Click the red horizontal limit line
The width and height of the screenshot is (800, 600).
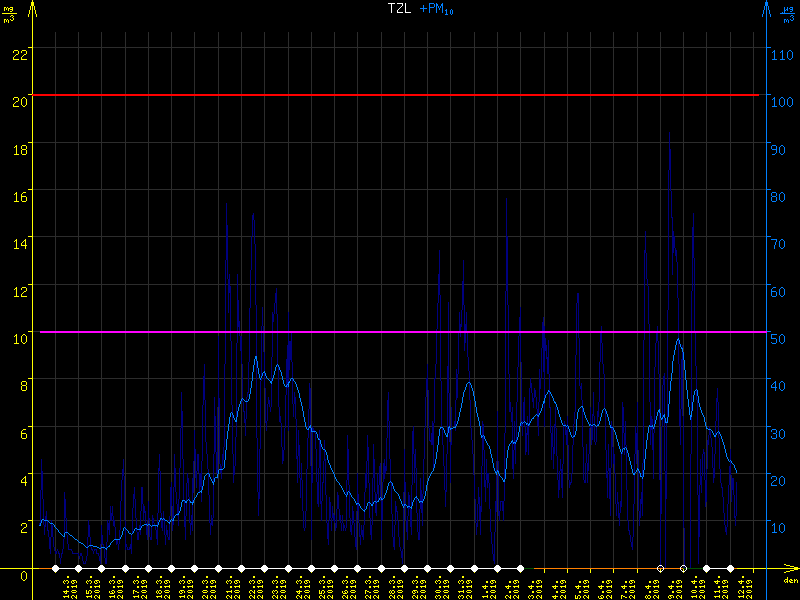coord(400,95)
